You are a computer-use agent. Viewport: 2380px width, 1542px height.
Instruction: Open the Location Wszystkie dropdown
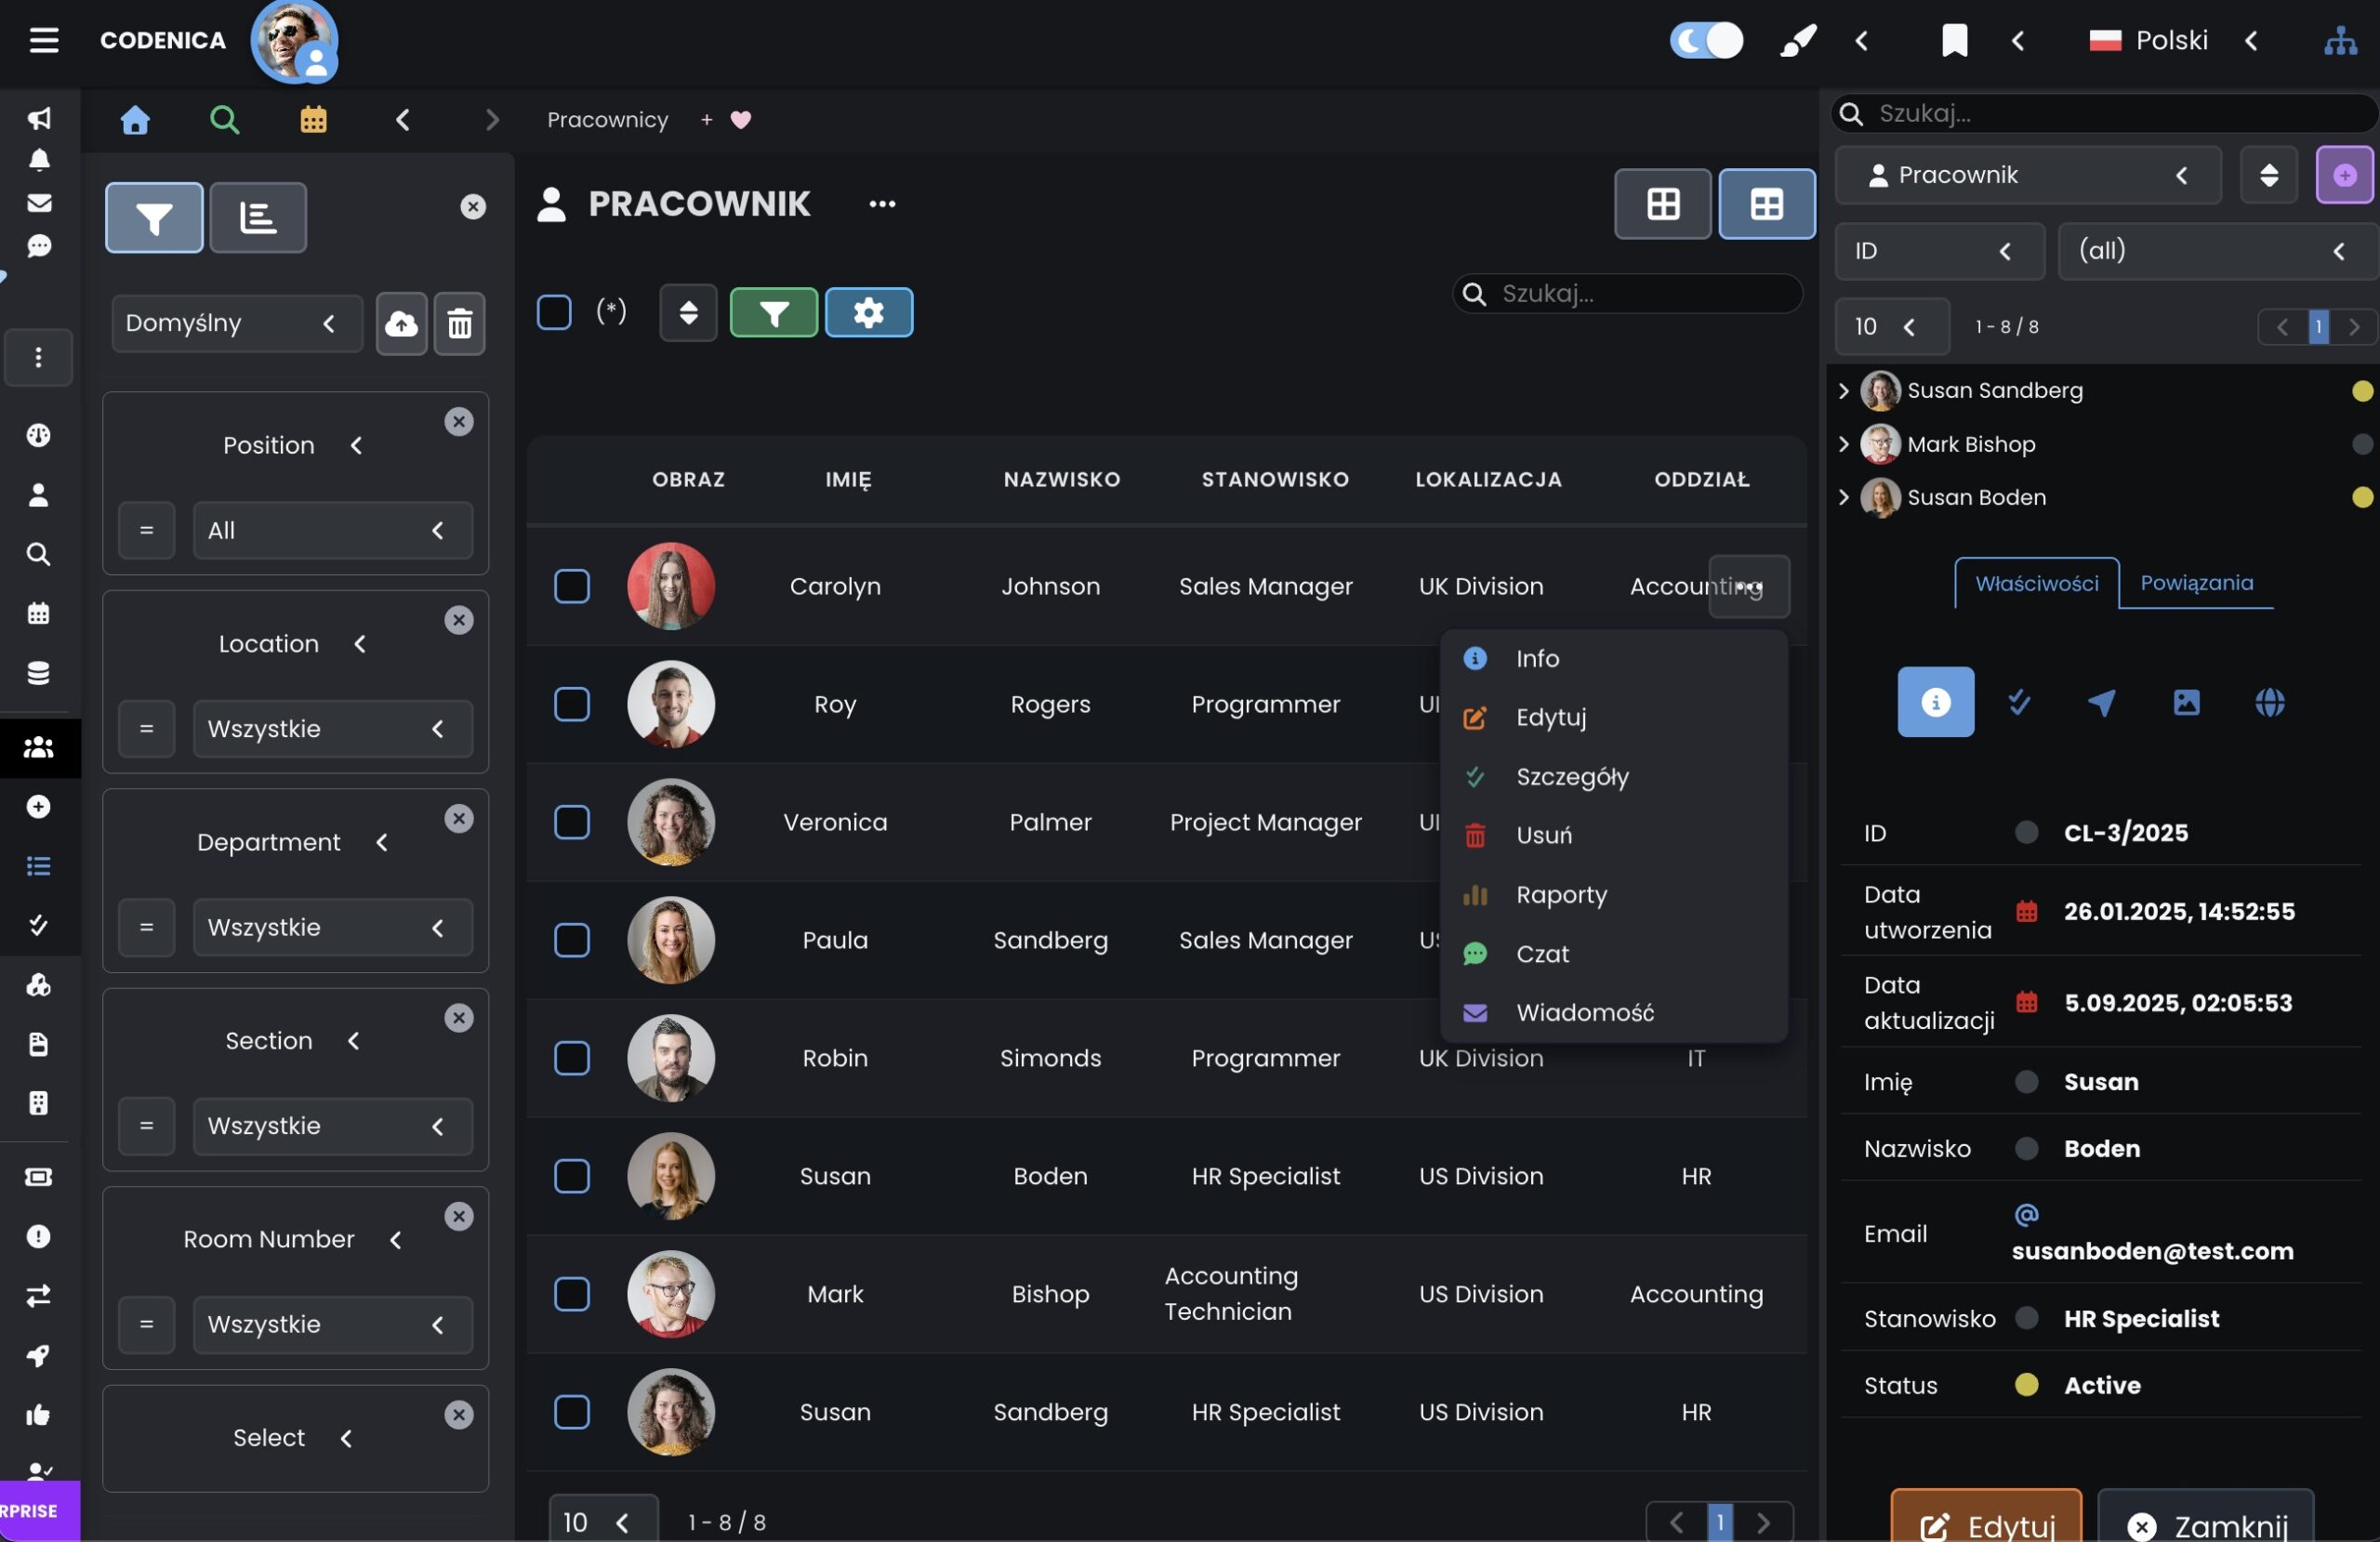(x=332, y=729)
